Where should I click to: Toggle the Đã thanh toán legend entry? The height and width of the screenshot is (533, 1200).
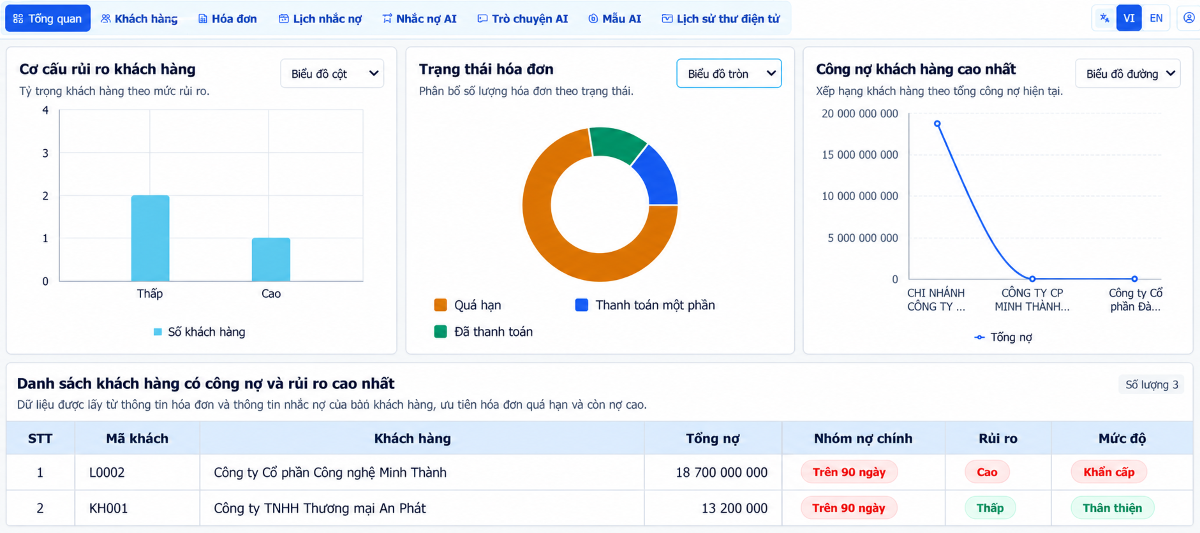[x=484, y=331]
